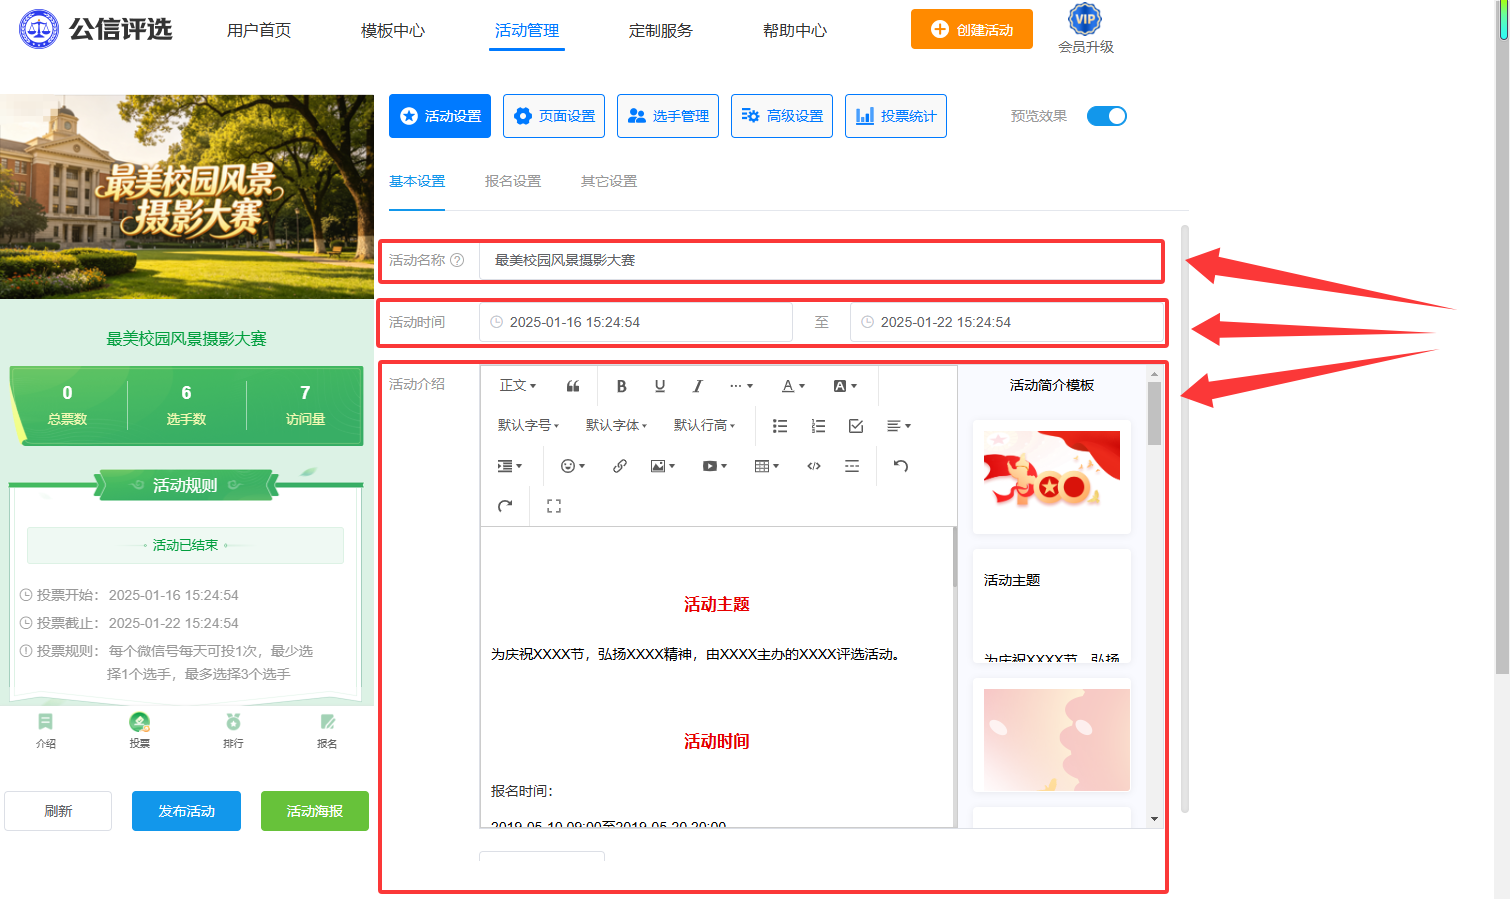Screen dimensions: 1510x899
Task: Apply bold formatting
Action: coord(621,386)
